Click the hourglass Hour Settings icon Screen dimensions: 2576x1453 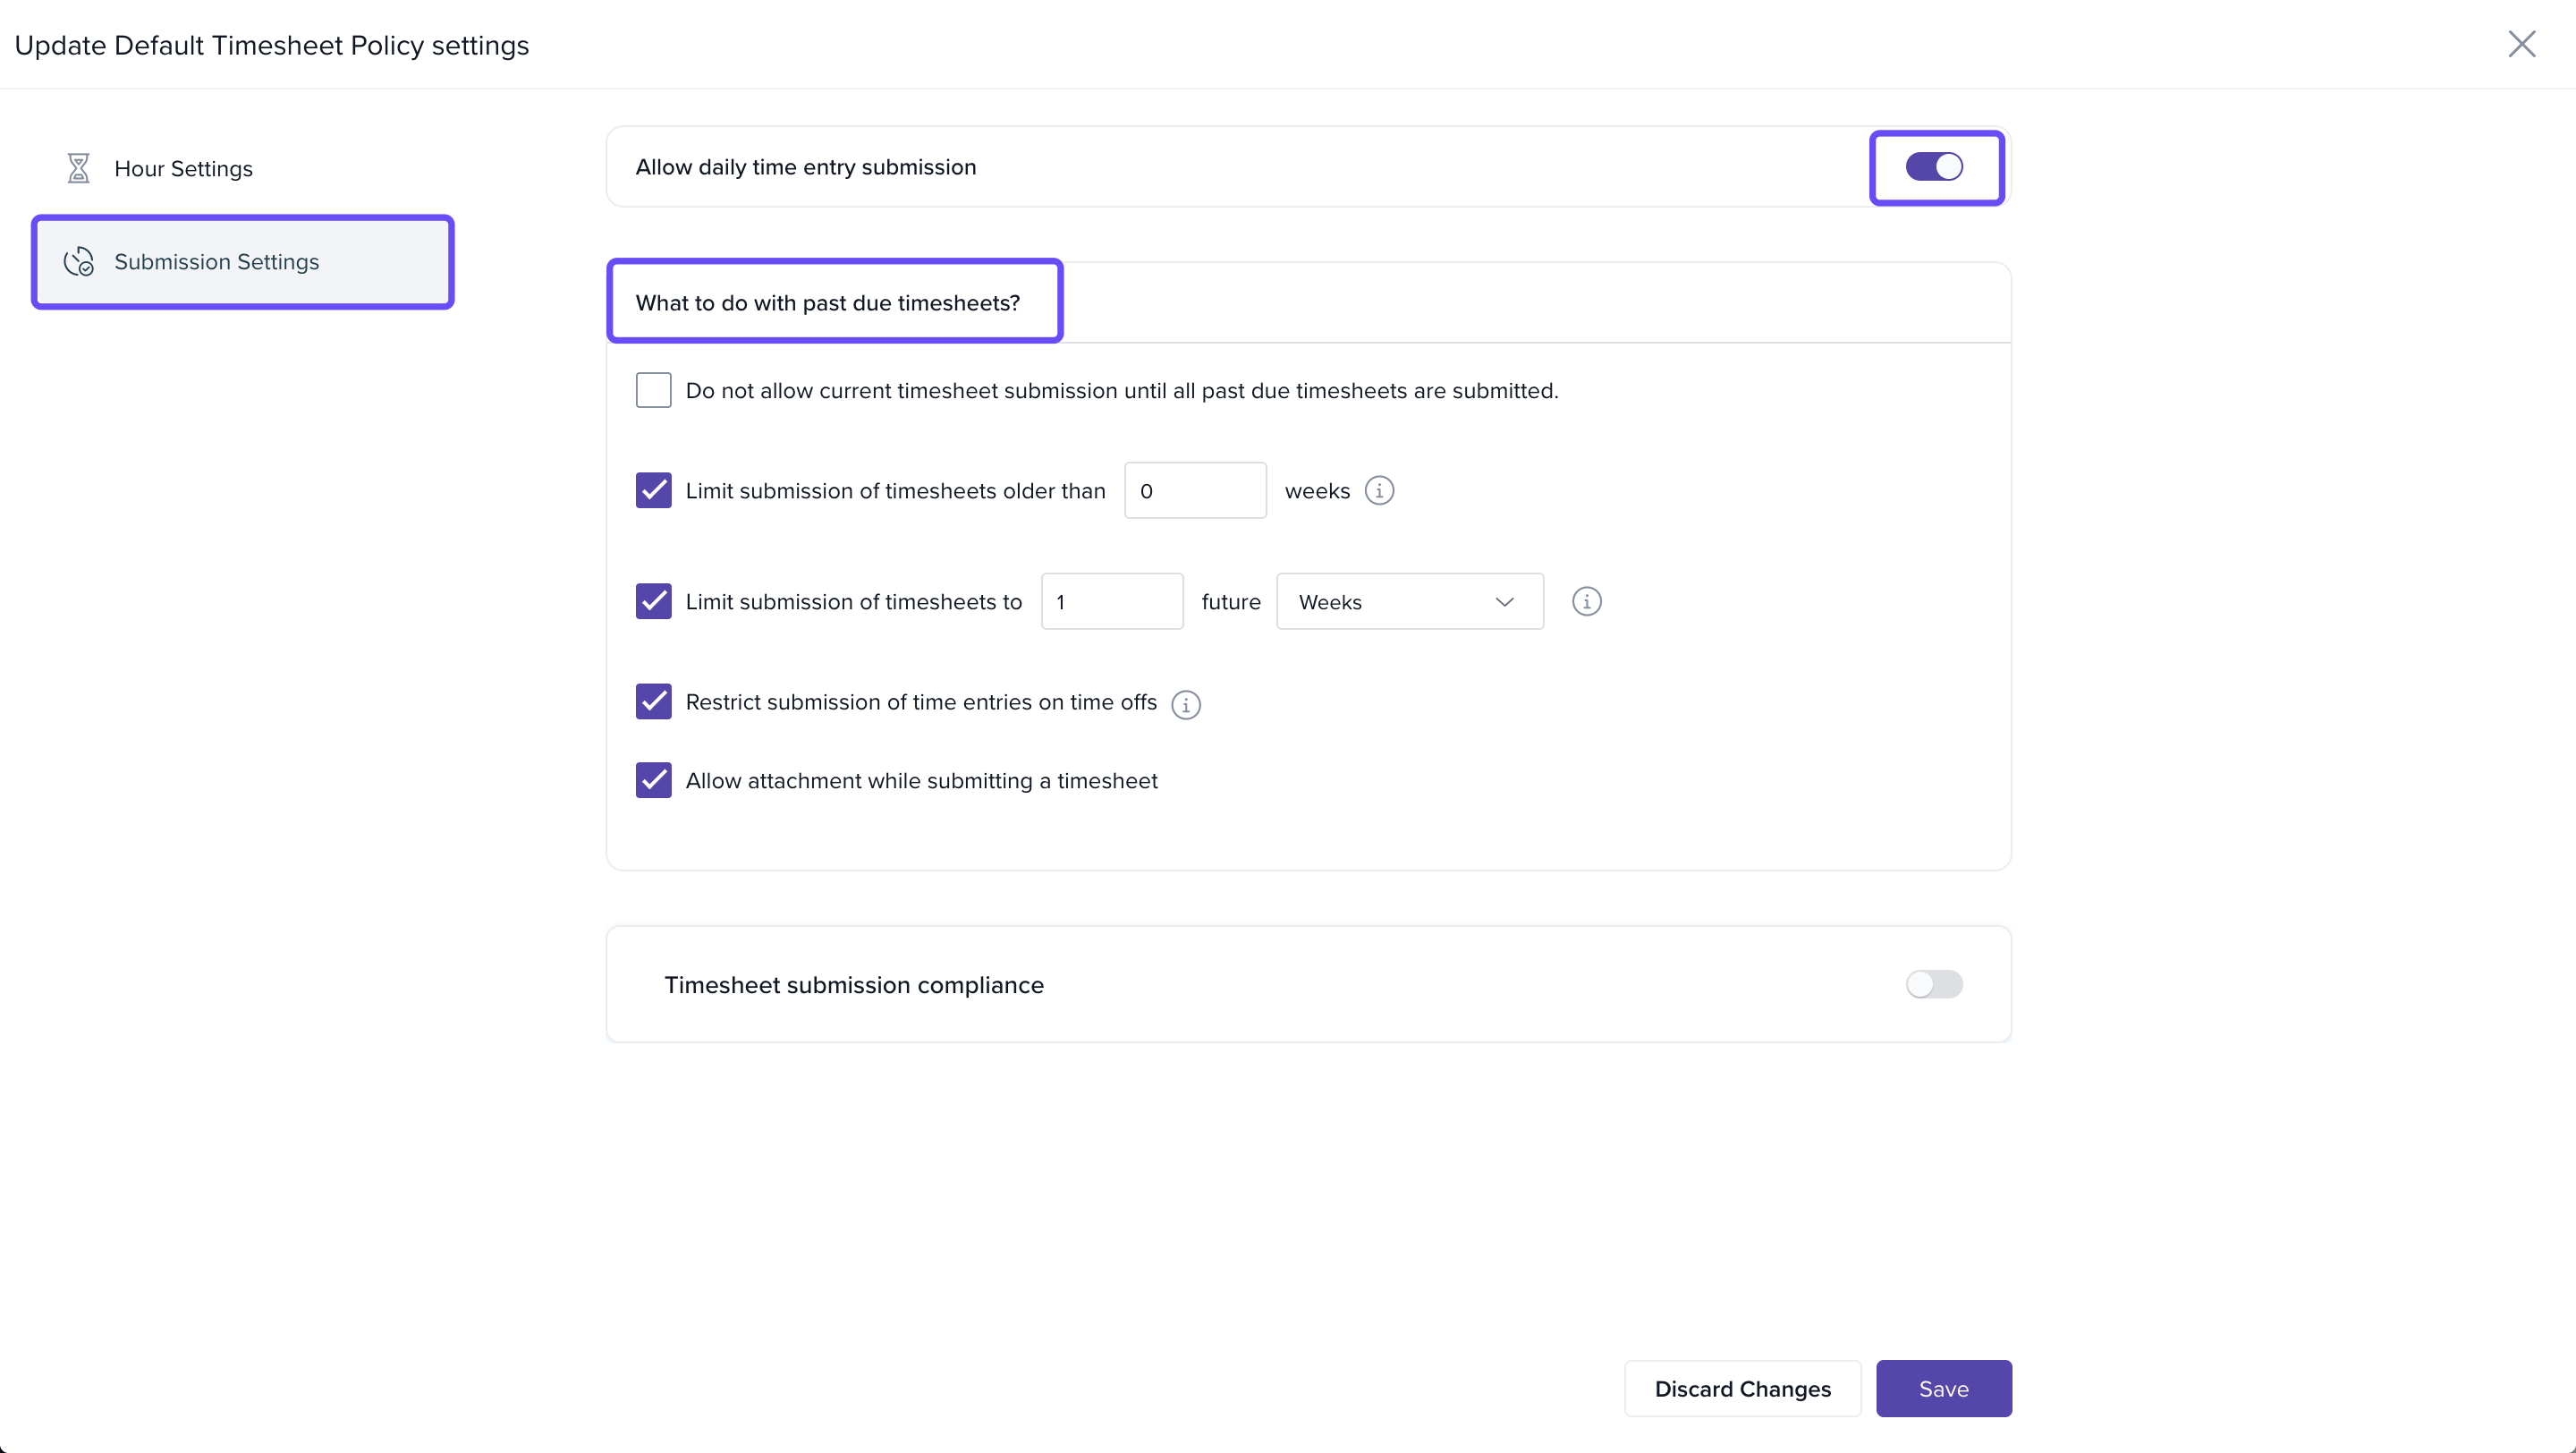coord(78,168)
